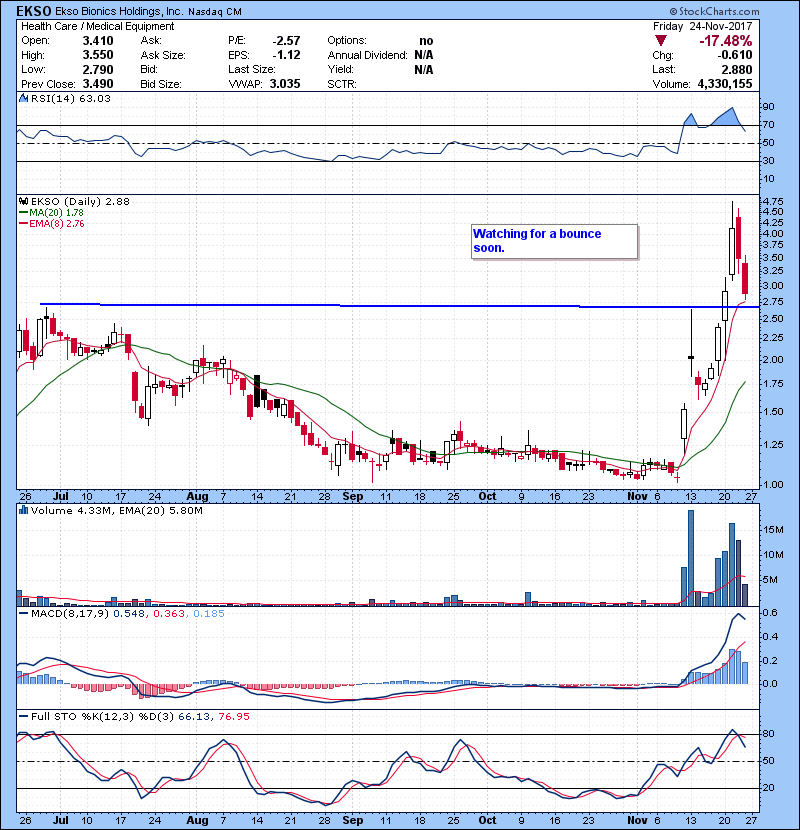Click the dash marker before the Full STO label
The image size is (800, 830).
coord(23,716)
